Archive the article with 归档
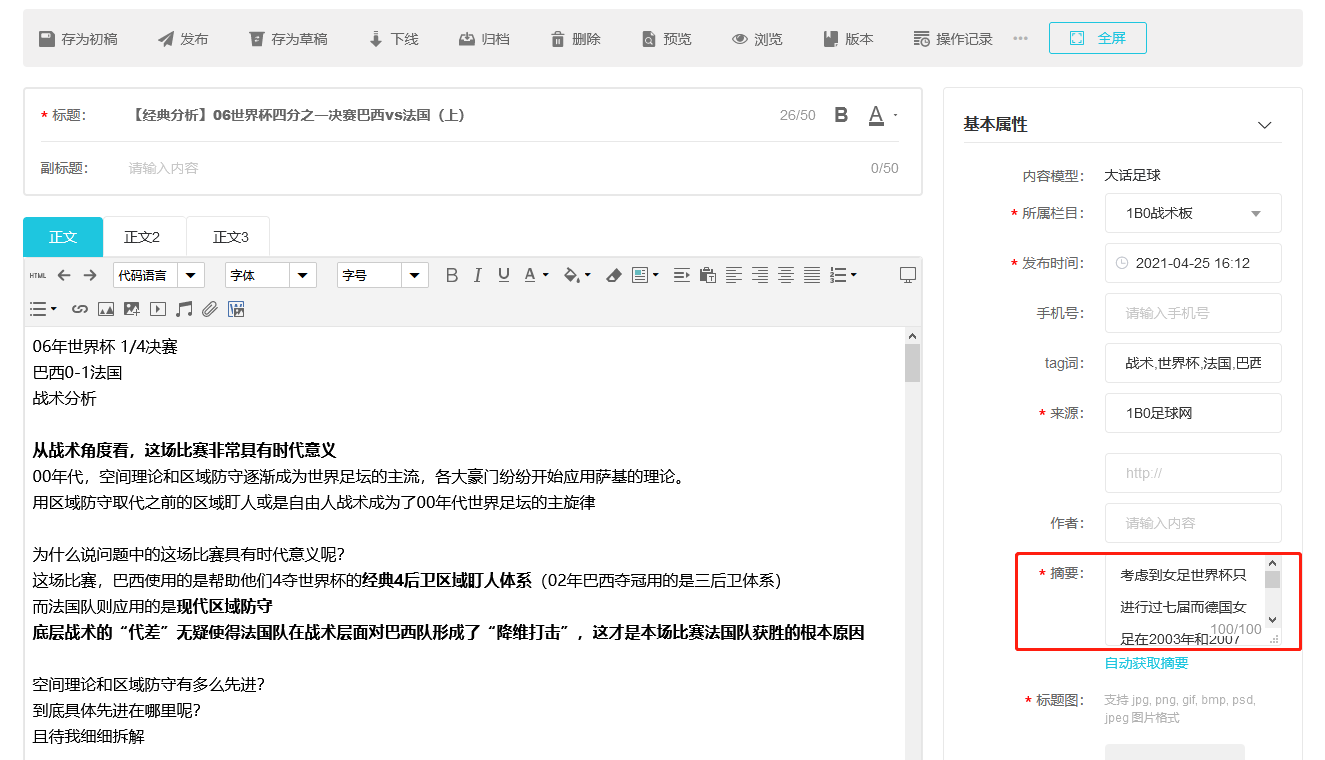The height and width of the screenshot is (760, 1325). pyautogui.click(x=484, y=39)
